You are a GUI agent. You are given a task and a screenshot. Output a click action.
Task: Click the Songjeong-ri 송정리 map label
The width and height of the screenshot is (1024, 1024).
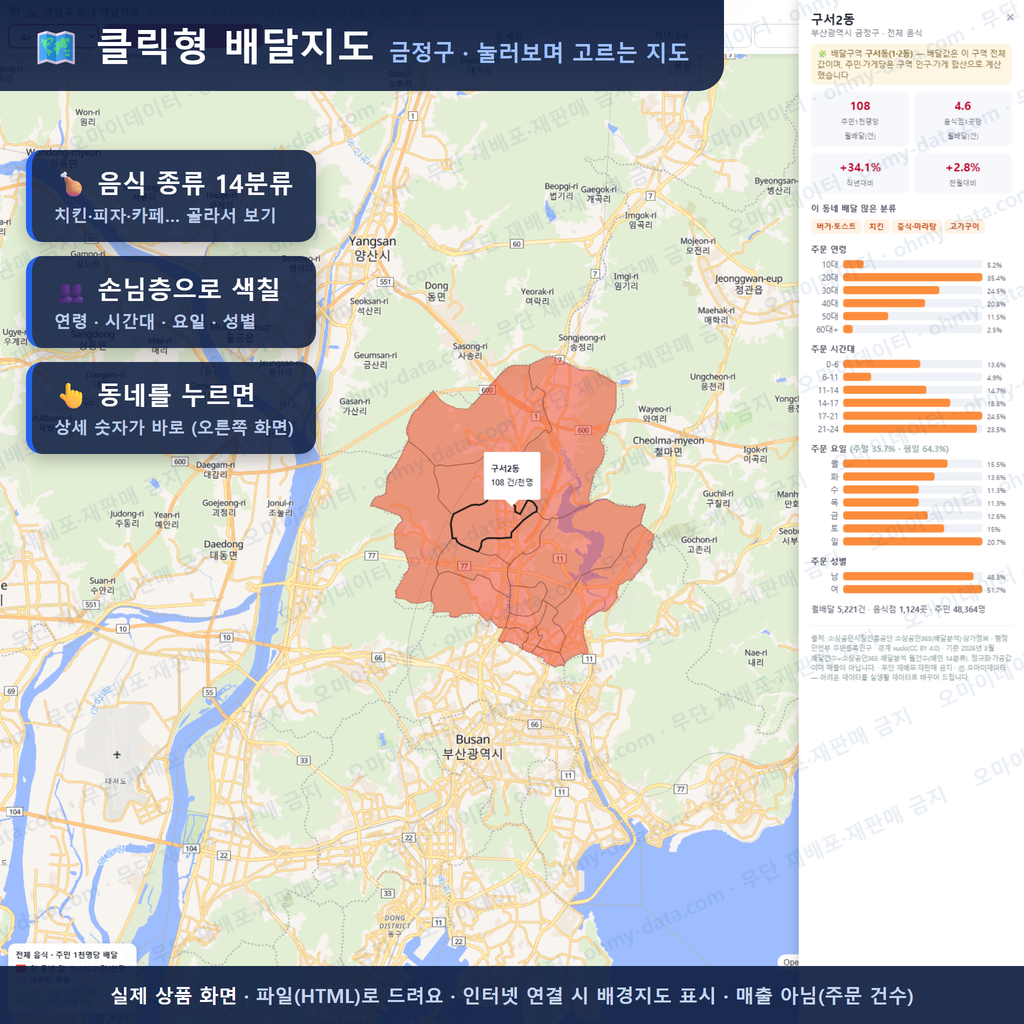pos(581,342)
